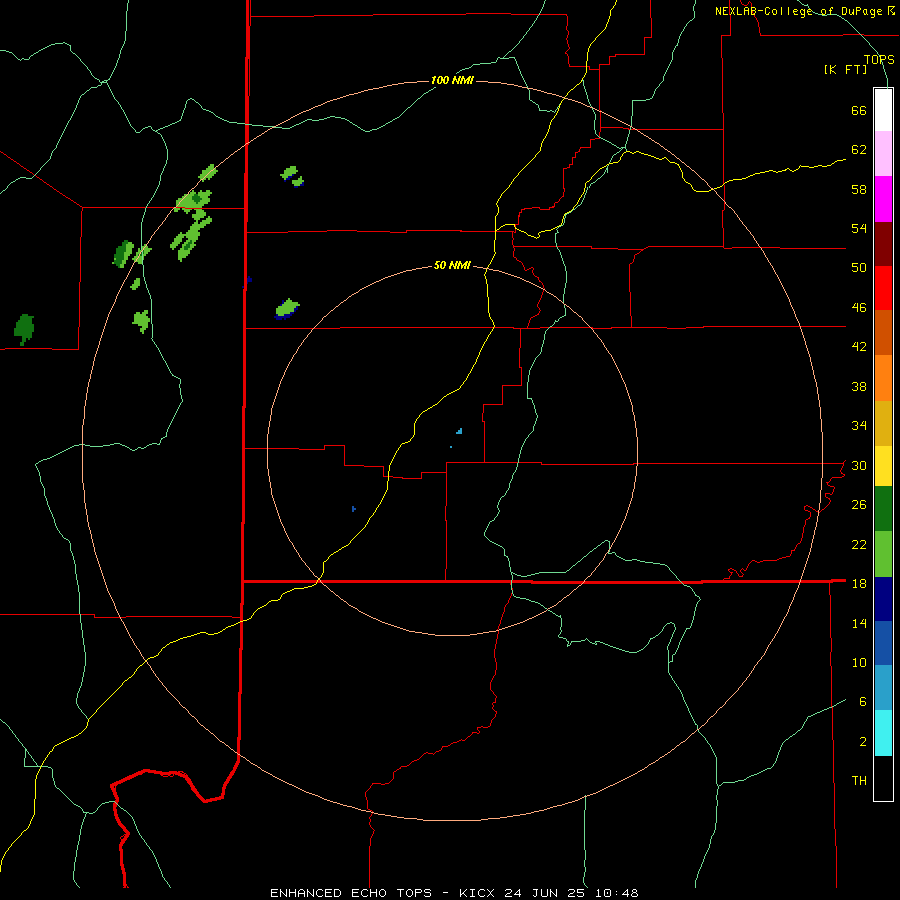Click the K FT units label
The image size is (900, 900).
click(845, 70)
